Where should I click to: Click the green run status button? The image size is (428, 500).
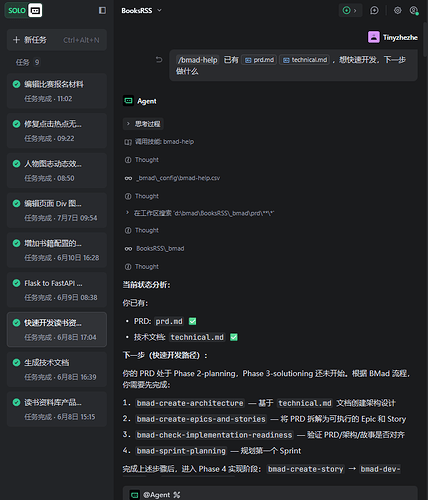click(350, 11)
